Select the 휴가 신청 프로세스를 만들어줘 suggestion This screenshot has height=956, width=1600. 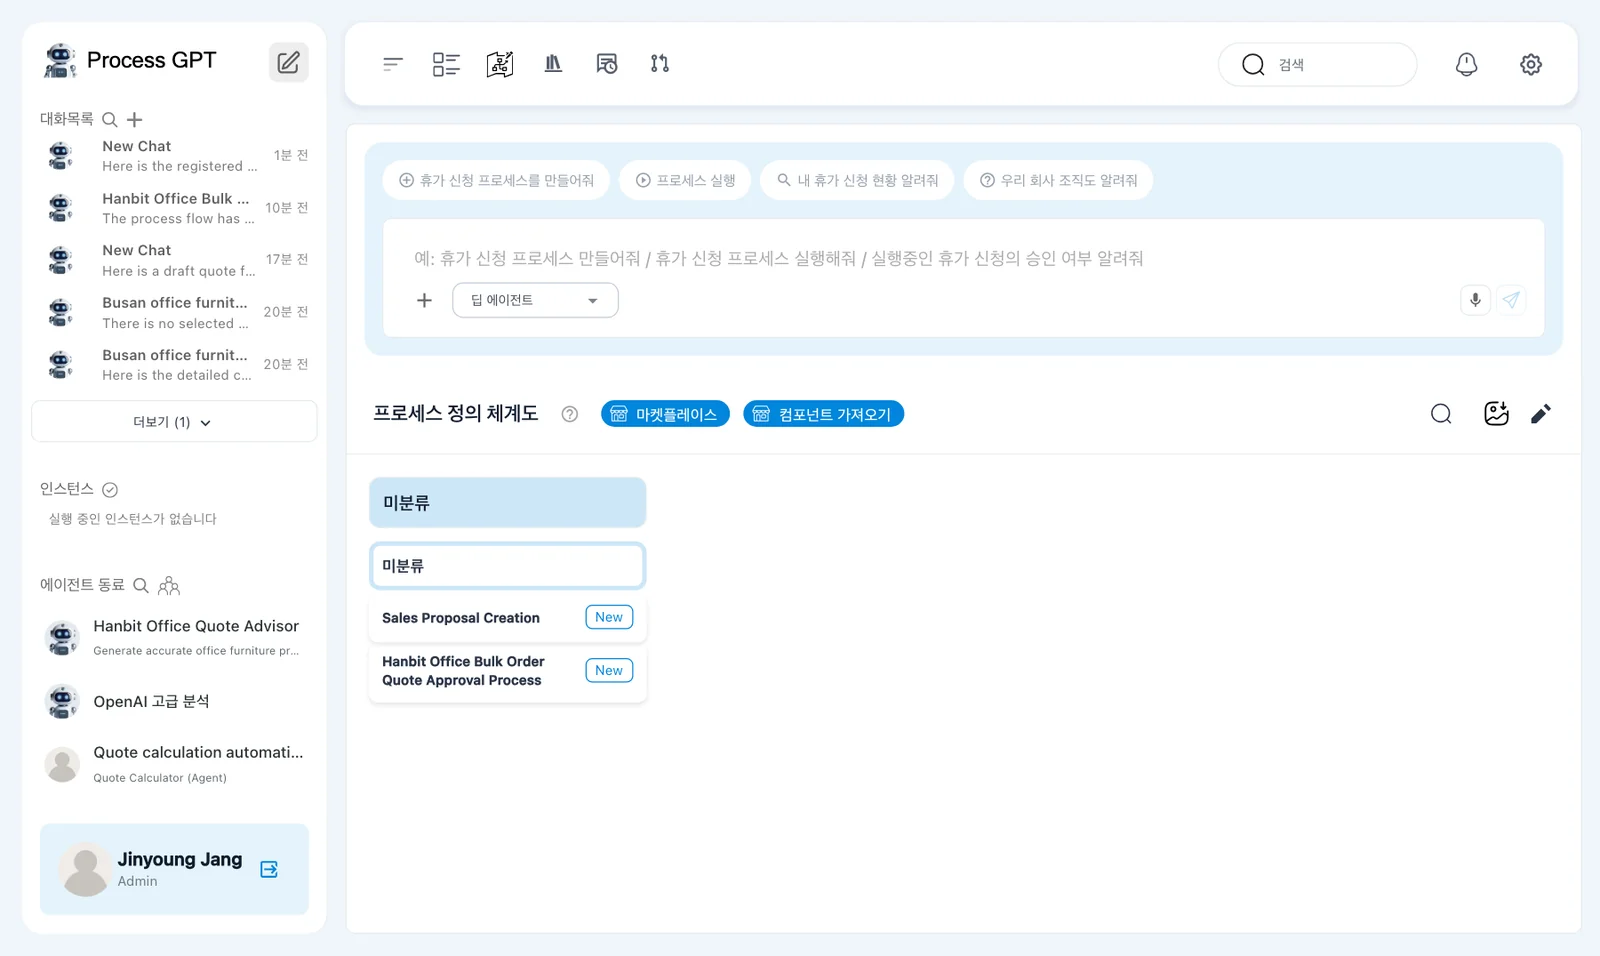click(496, 181)
